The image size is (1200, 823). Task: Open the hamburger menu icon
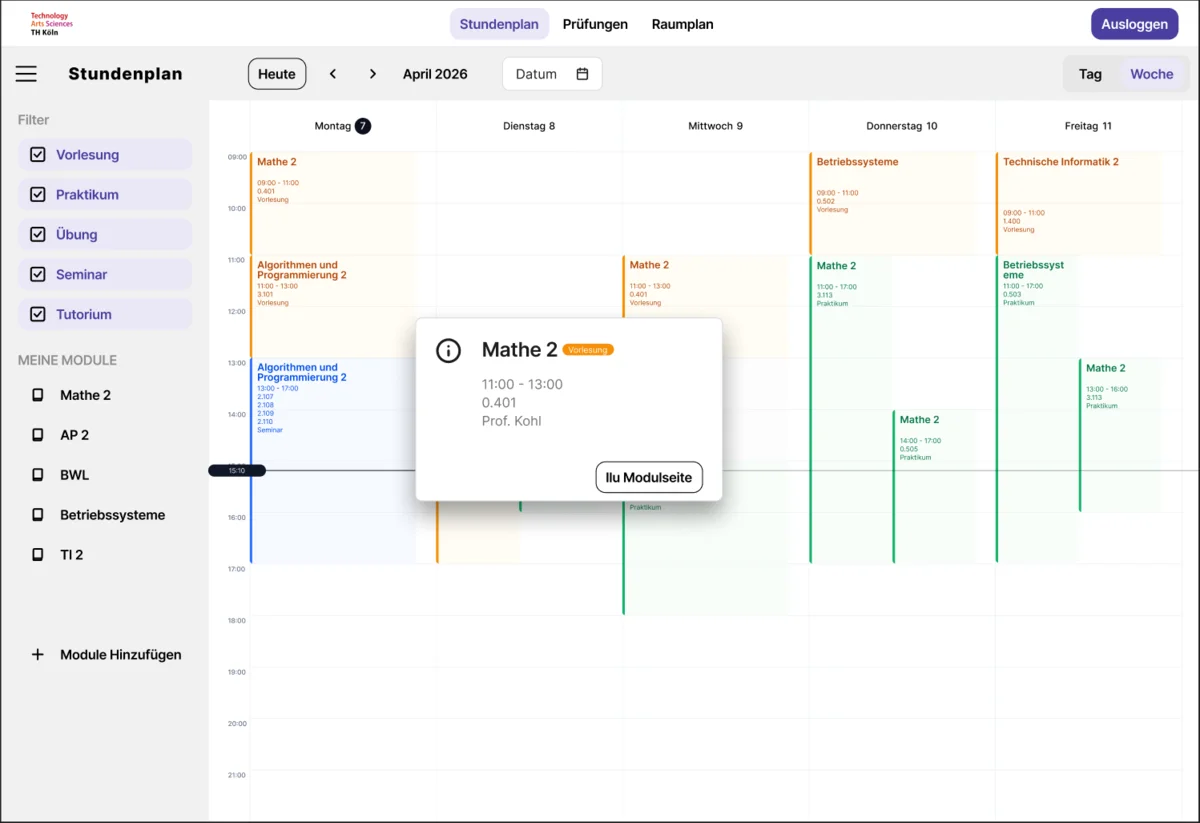(26, 74)
